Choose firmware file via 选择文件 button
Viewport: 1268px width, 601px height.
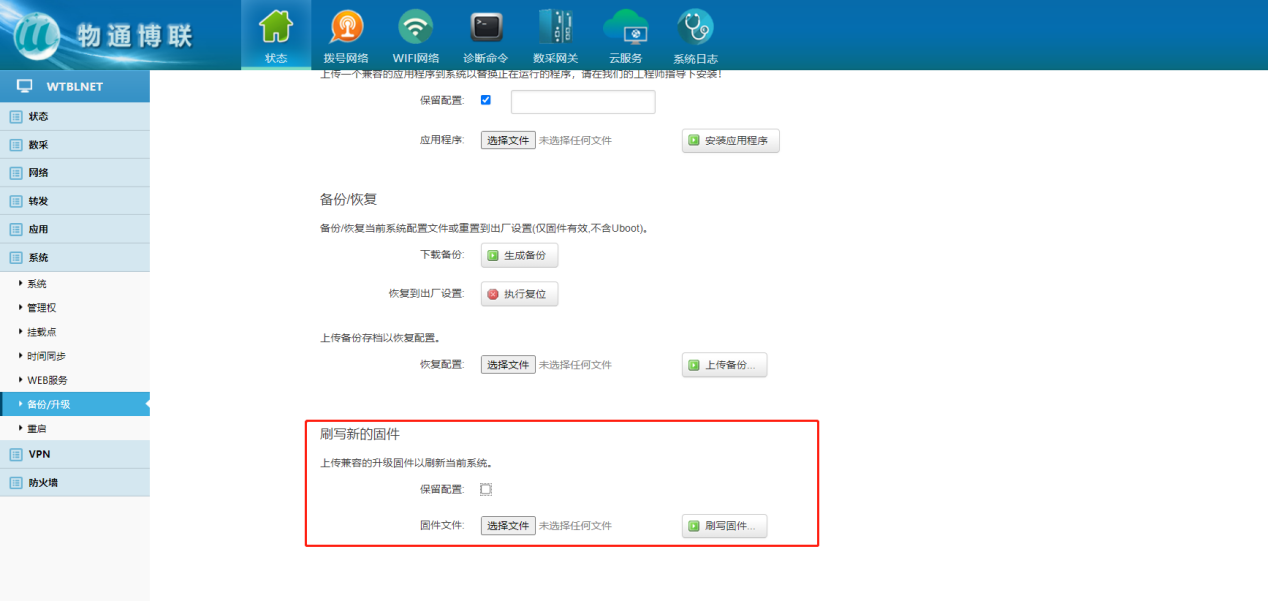click(508, 526)
